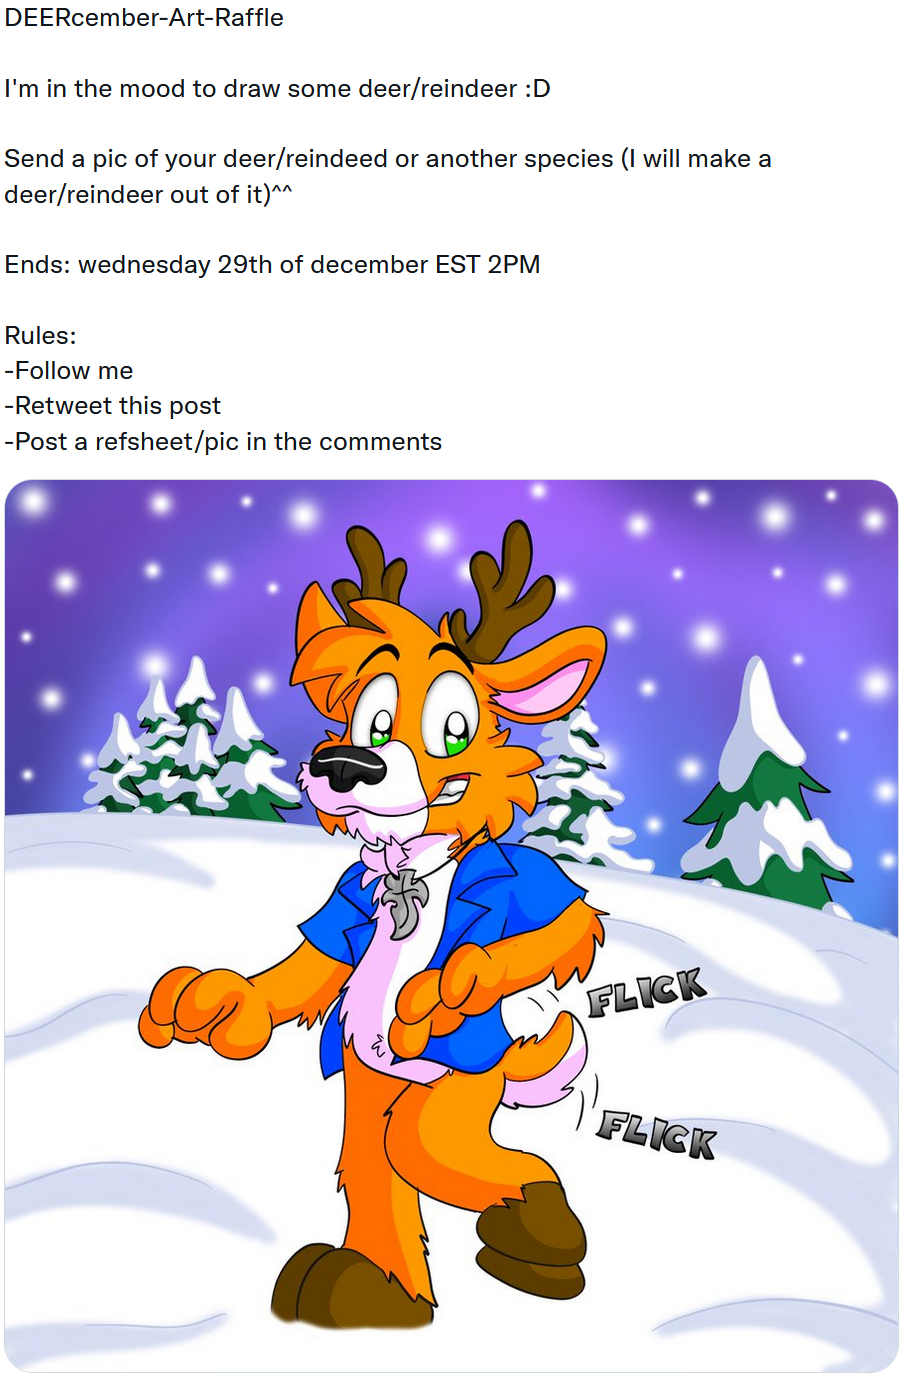
Task: Click the lower FLICK text in artwork
Action: coord(657,1135)
